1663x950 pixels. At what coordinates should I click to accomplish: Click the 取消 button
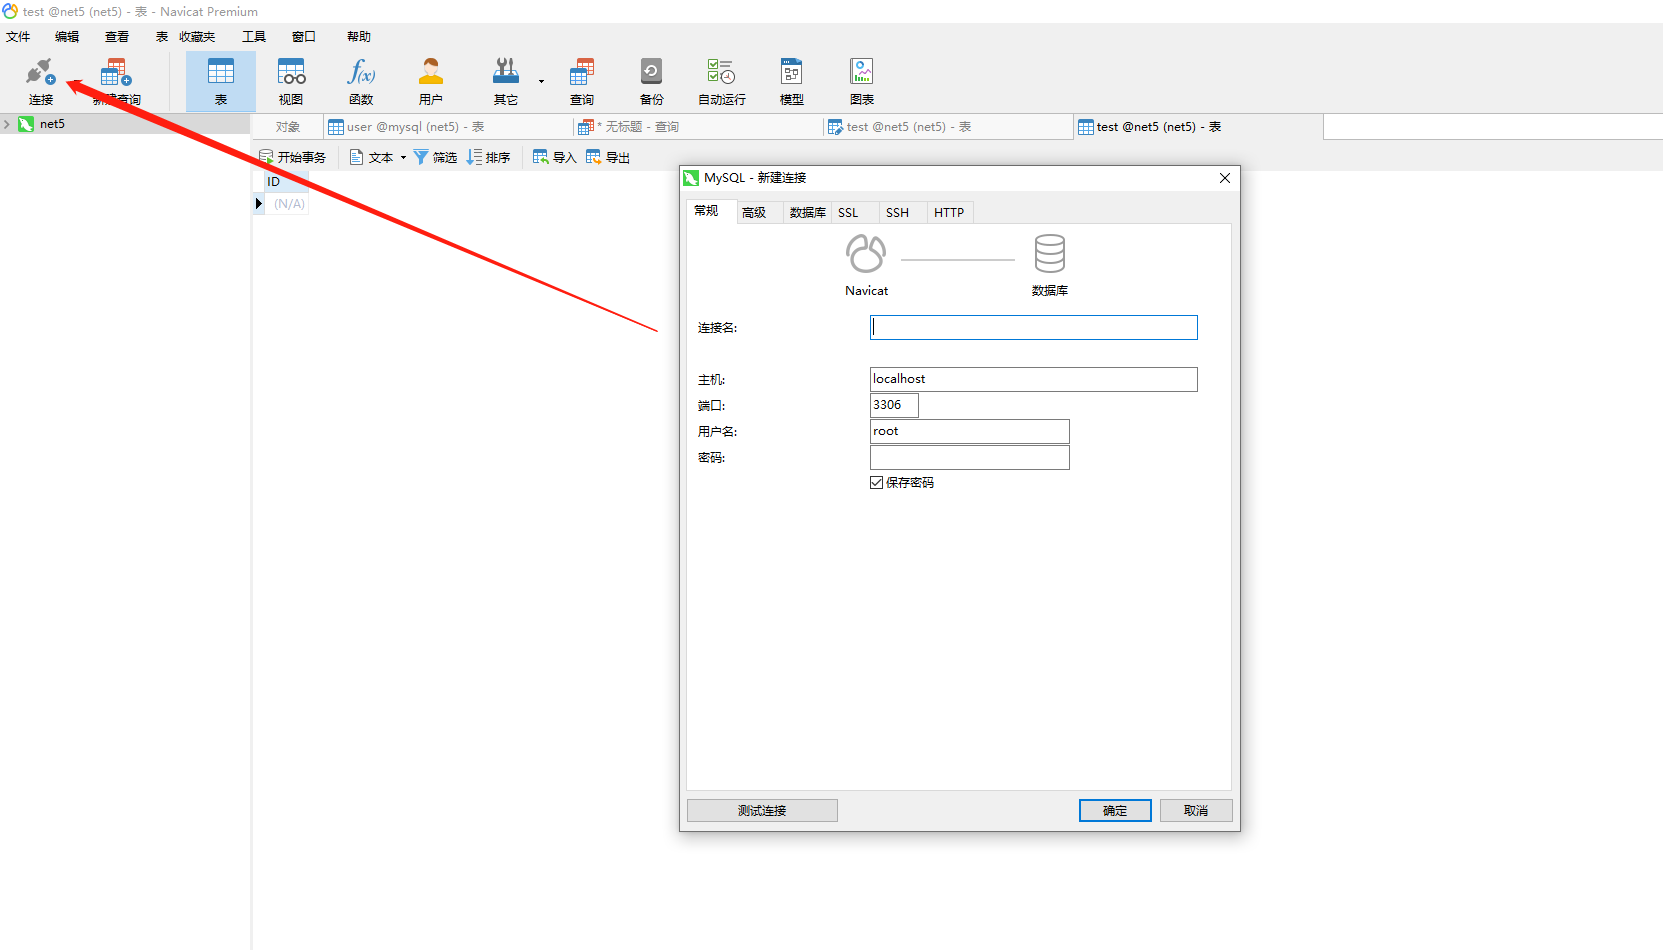1196,811
